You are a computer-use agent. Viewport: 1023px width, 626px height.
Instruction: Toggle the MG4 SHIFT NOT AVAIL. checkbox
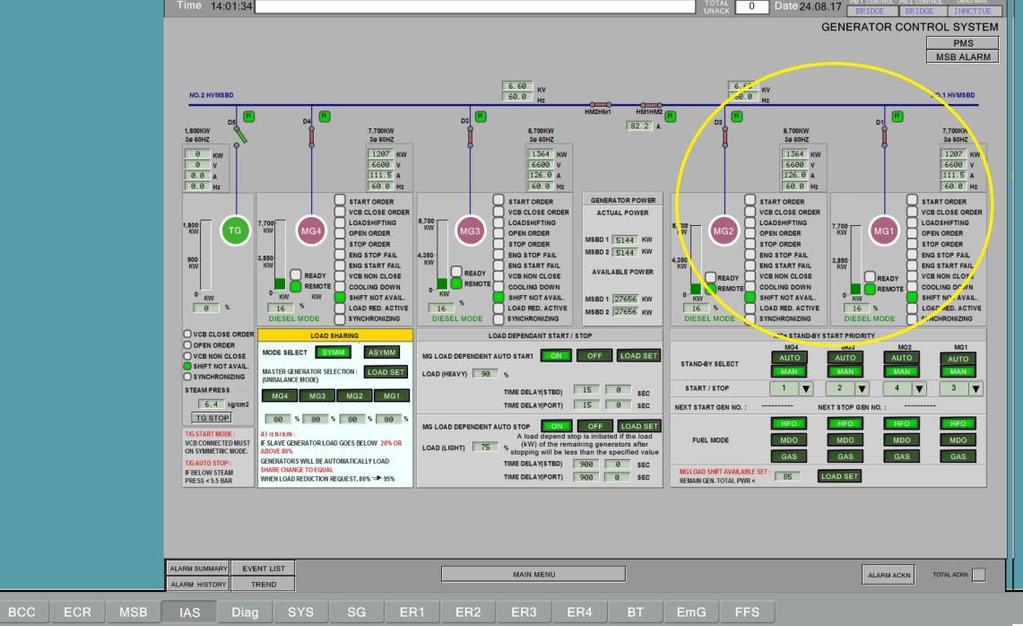(340, 297)
